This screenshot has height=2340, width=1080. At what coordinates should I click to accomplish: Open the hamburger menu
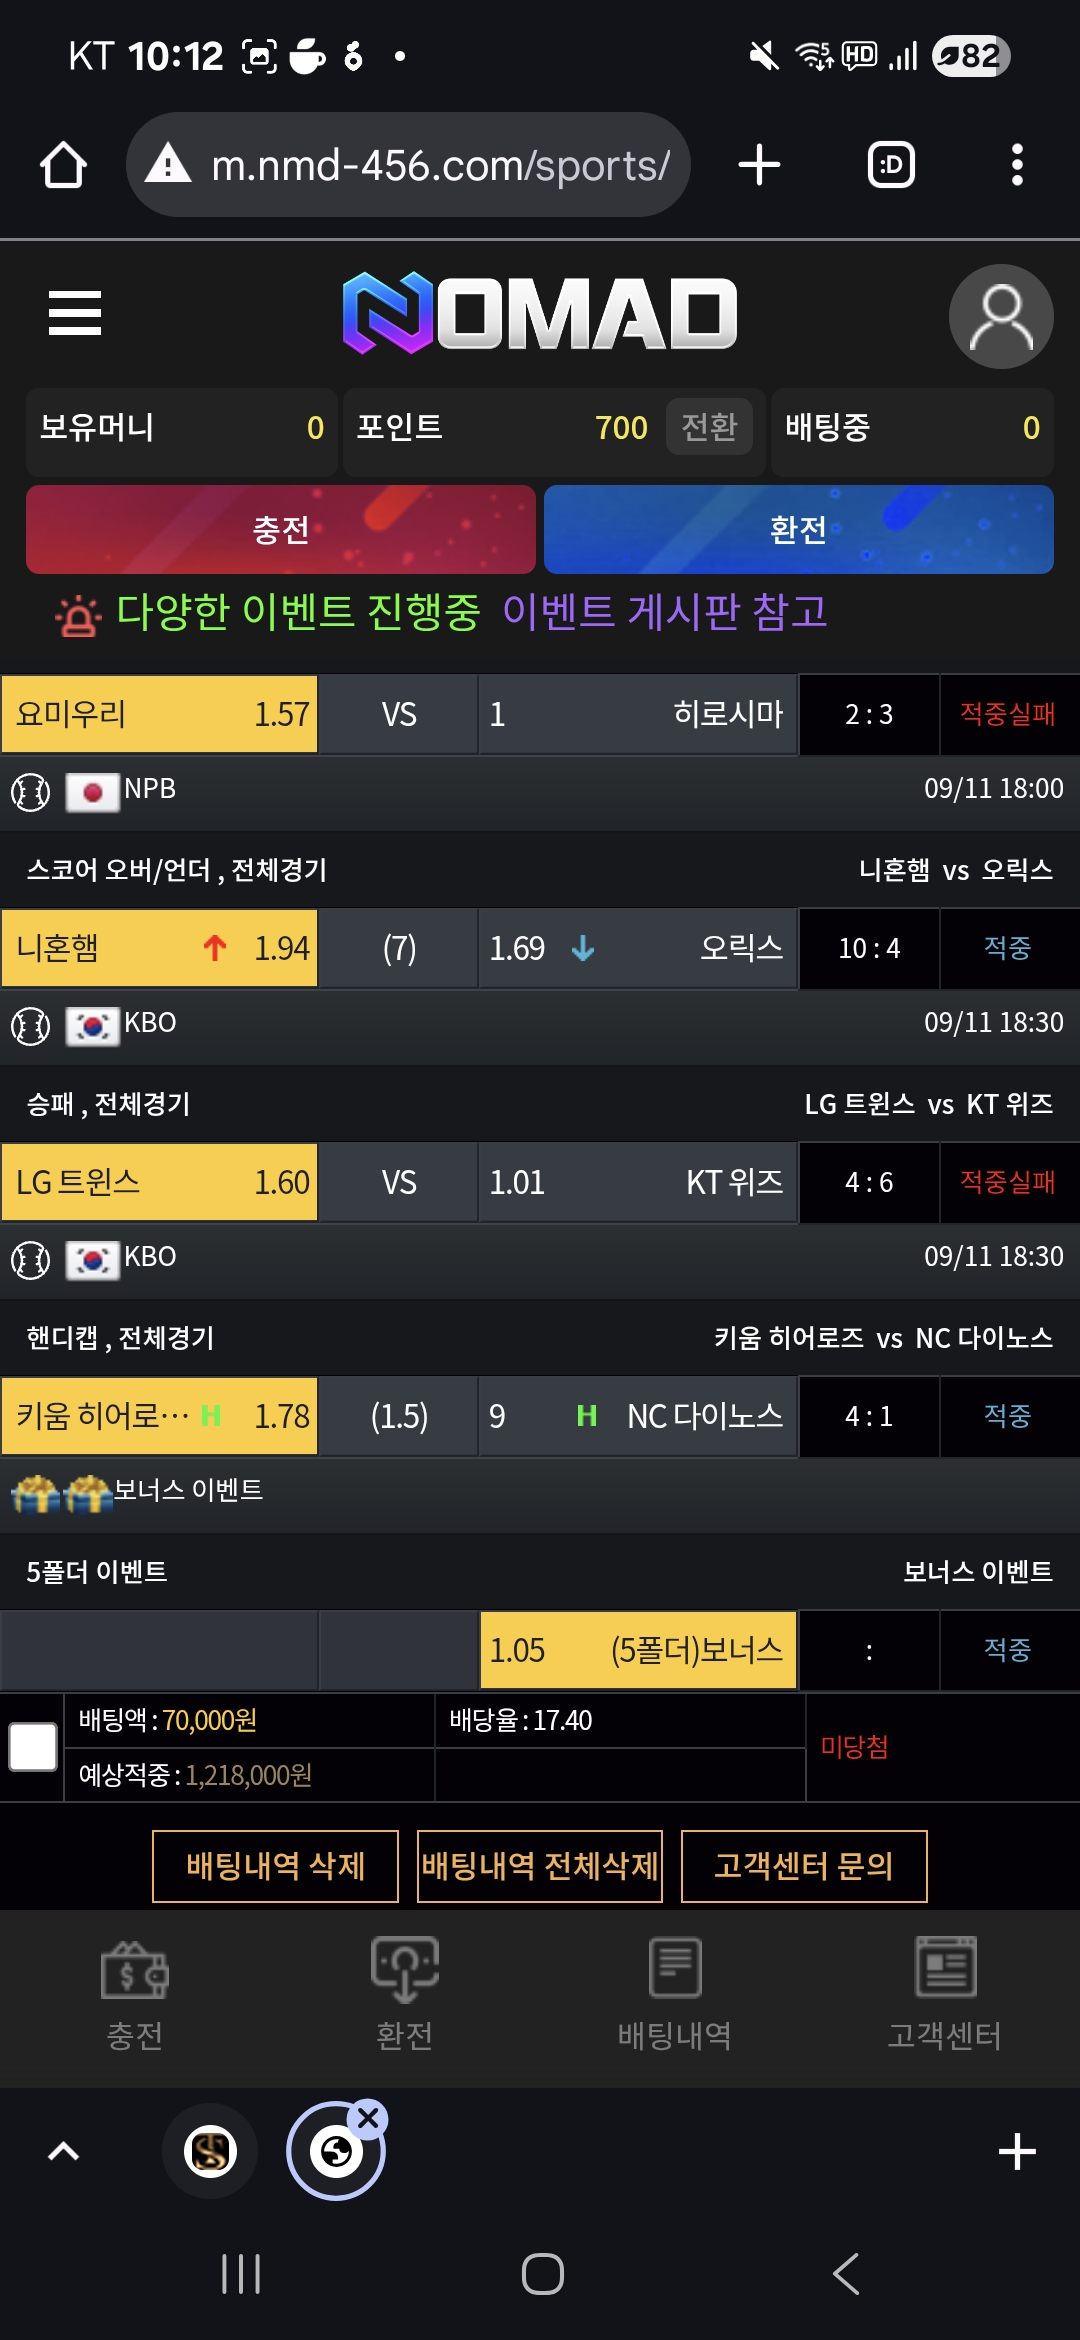(x=75, y=313)
